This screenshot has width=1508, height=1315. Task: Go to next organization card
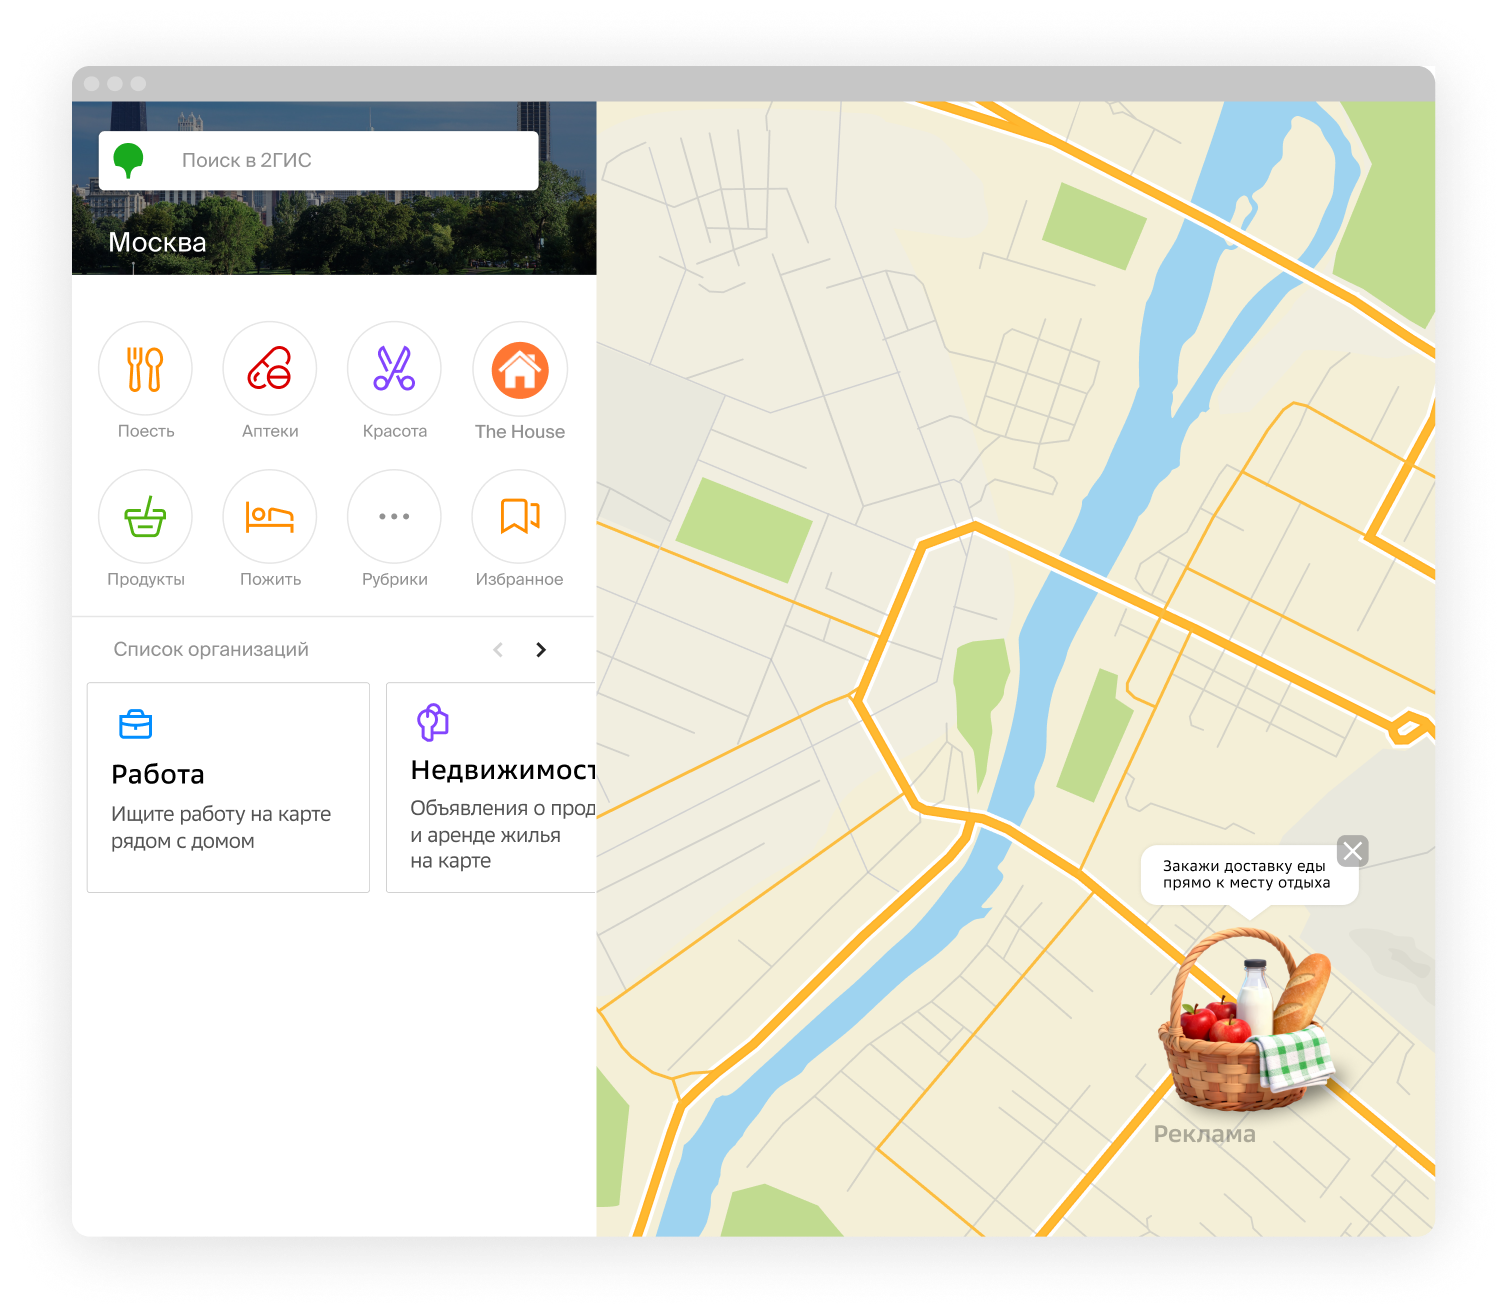point(541,650)
